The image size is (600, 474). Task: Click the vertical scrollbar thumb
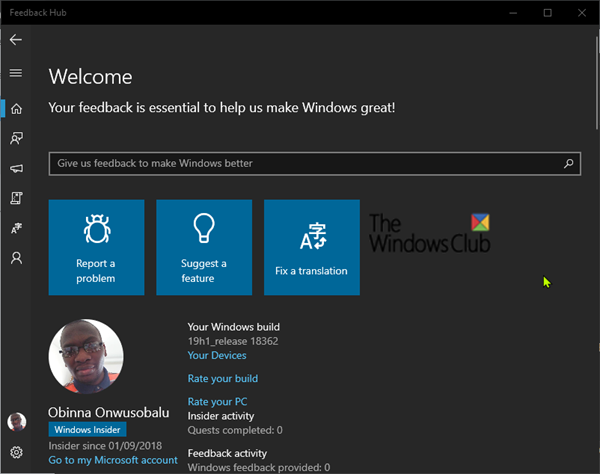coord(597,83)
